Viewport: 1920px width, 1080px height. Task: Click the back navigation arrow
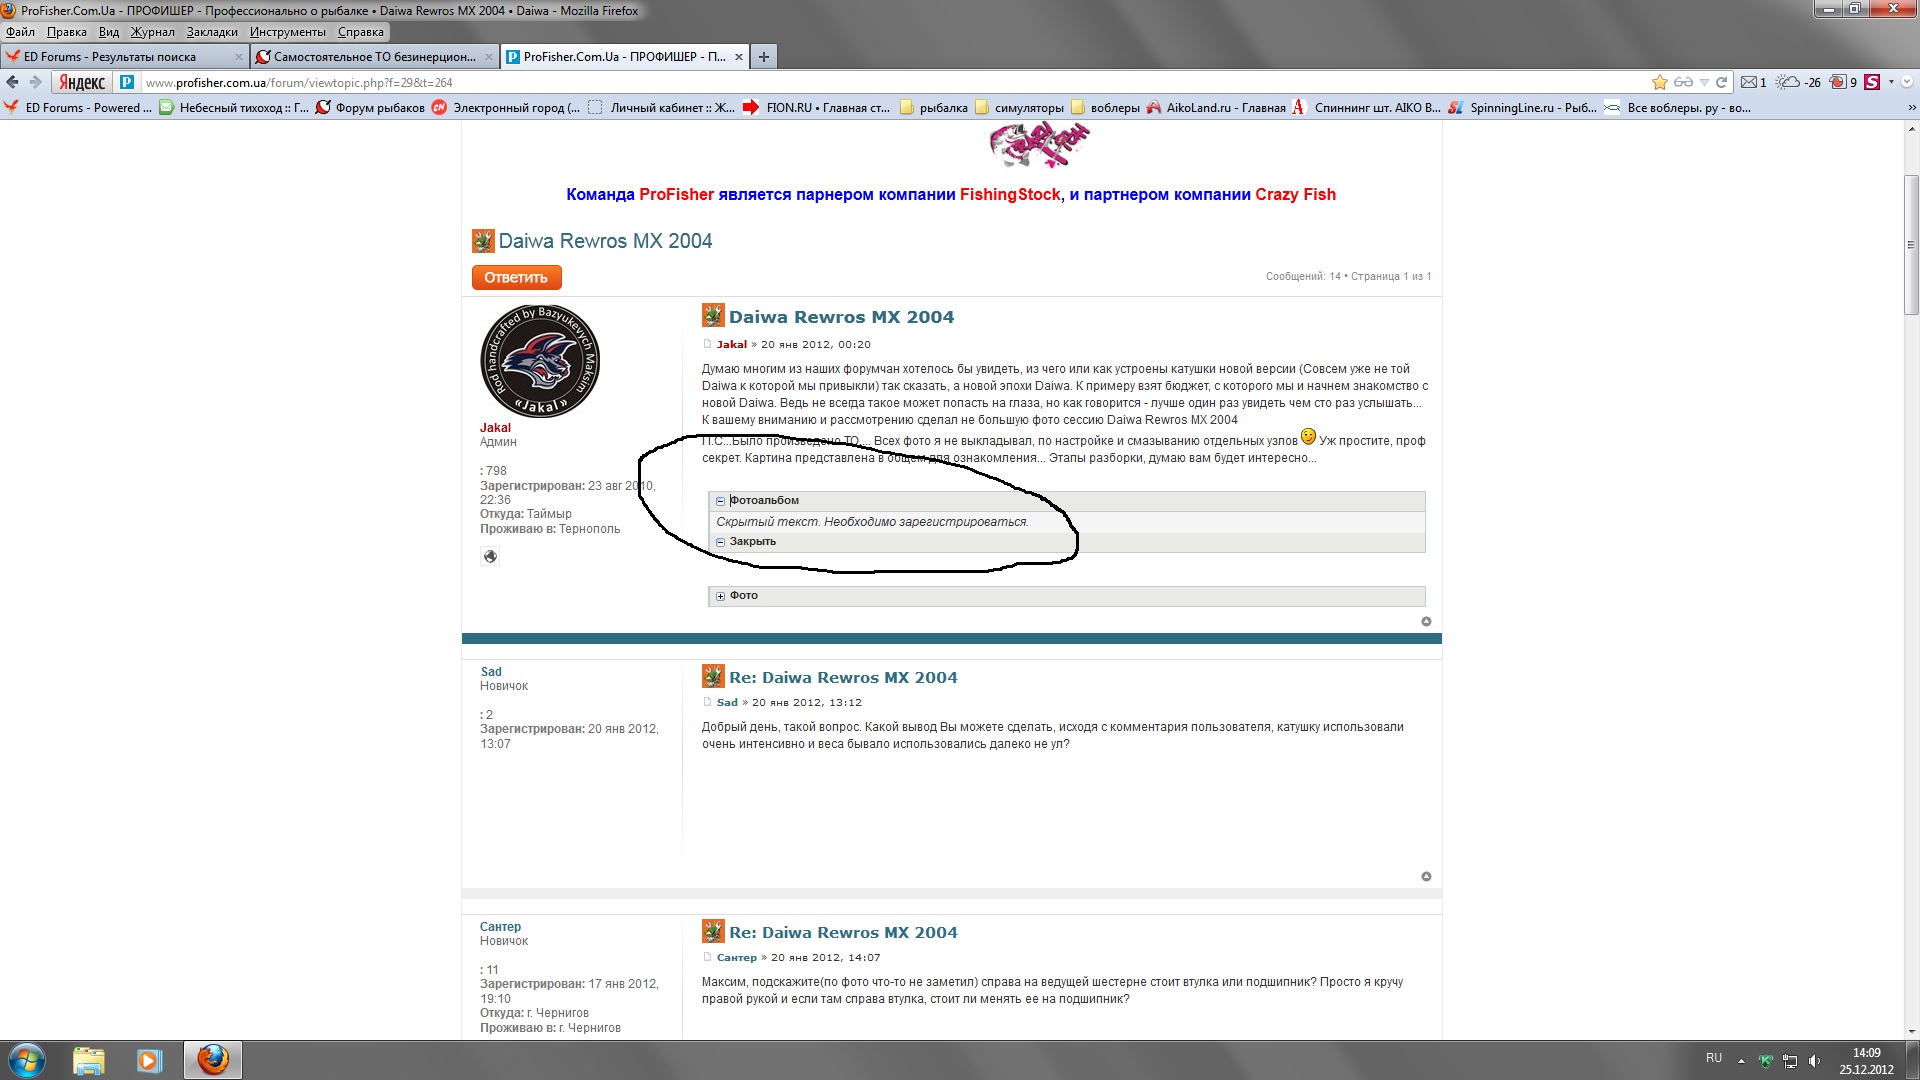(x=13, y=82)
